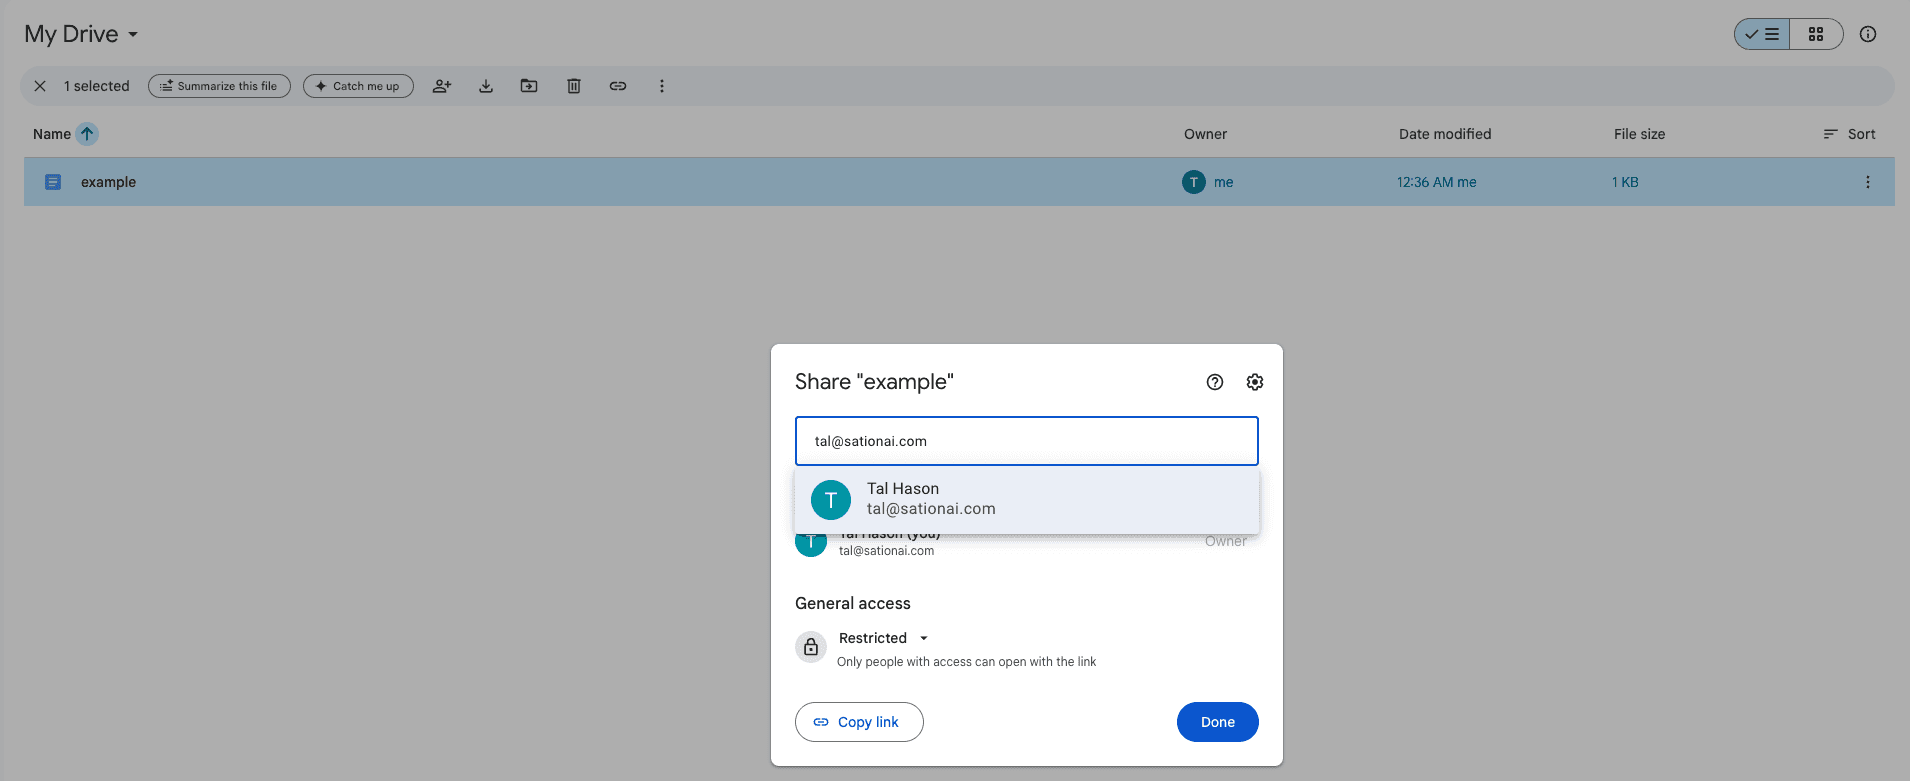Click the email input field
Image resolution: width=1910 pixels, height=781 pixels.
[1026, 441]
